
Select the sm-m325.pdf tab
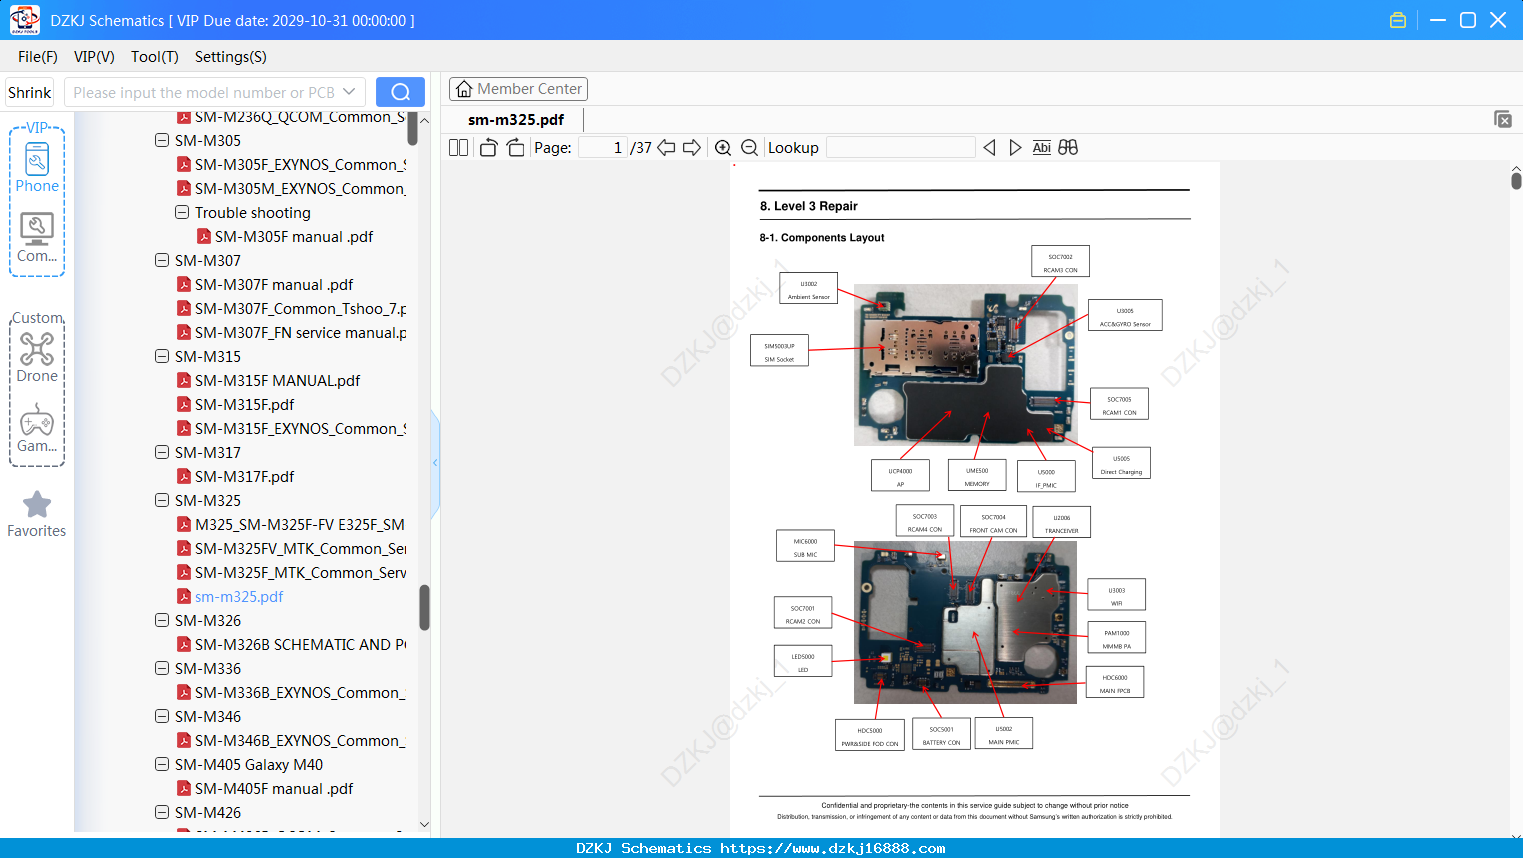coord(516,119)
